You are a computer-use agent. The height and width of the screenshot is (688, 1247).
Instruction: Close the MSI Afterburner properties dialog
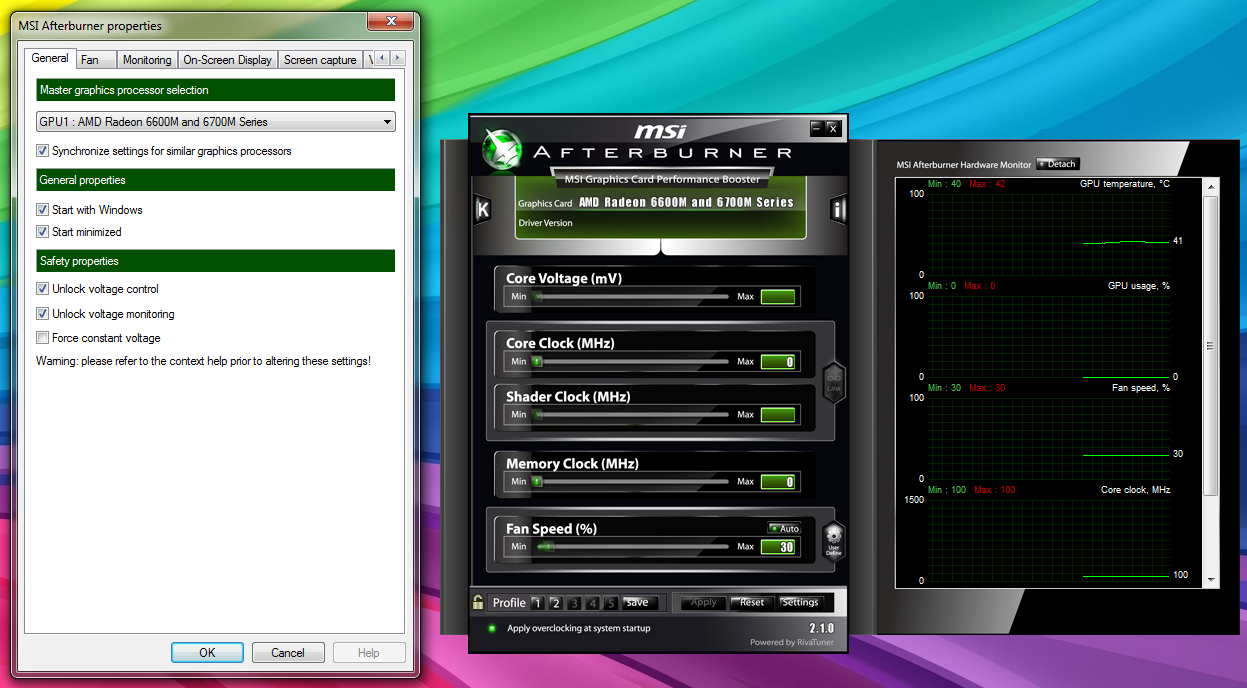pos(391,22)
